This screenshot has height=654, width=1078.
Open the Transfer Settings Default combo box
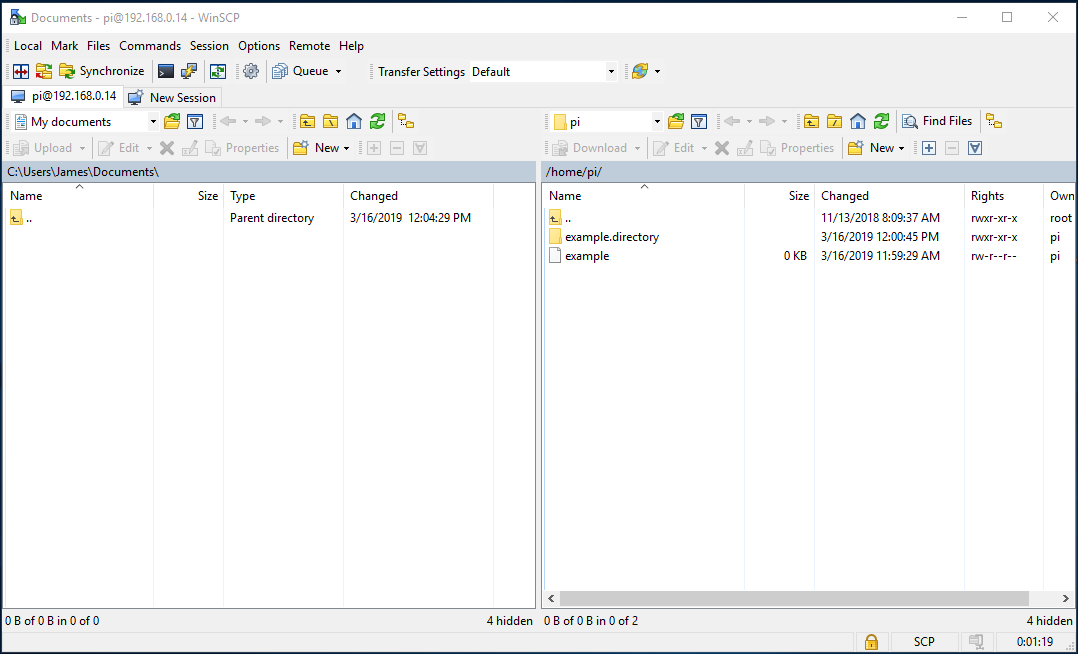point(543,72)
